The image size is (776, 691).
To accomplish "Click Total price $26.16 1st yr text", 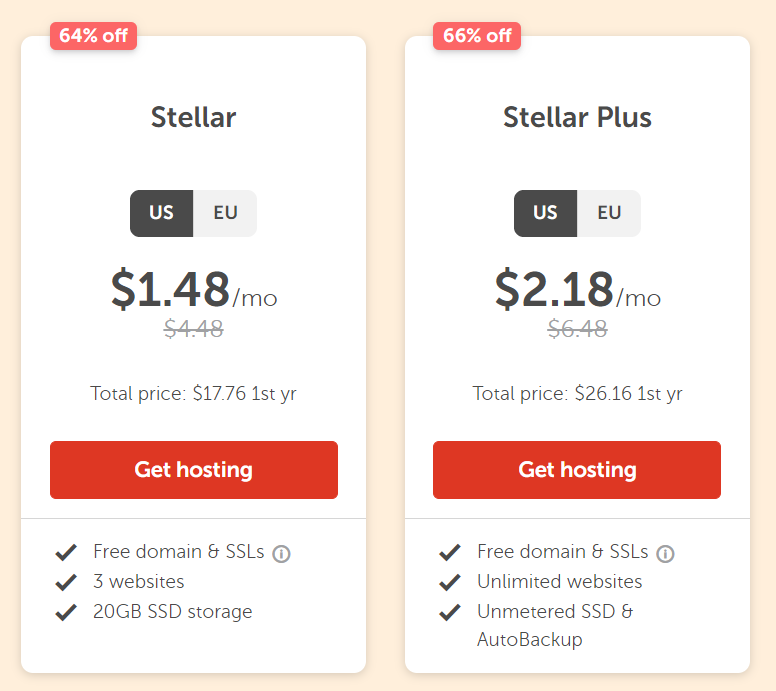I will click(578, 394).
